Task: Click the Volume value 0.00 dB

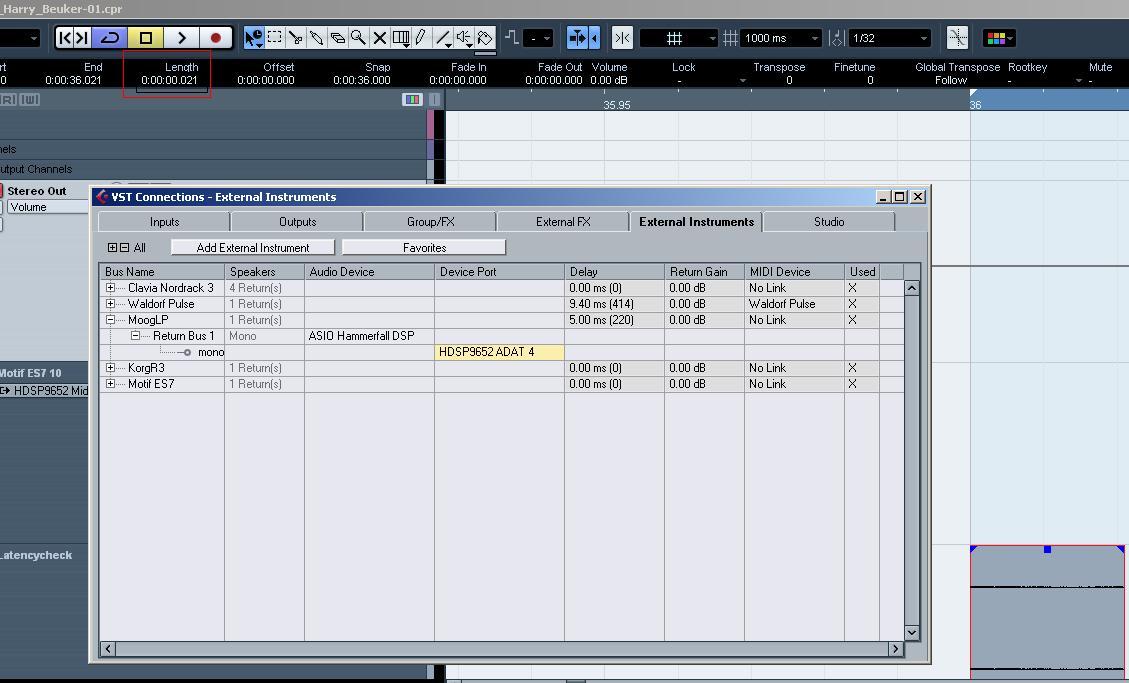Action: click(x=609, y=80)
